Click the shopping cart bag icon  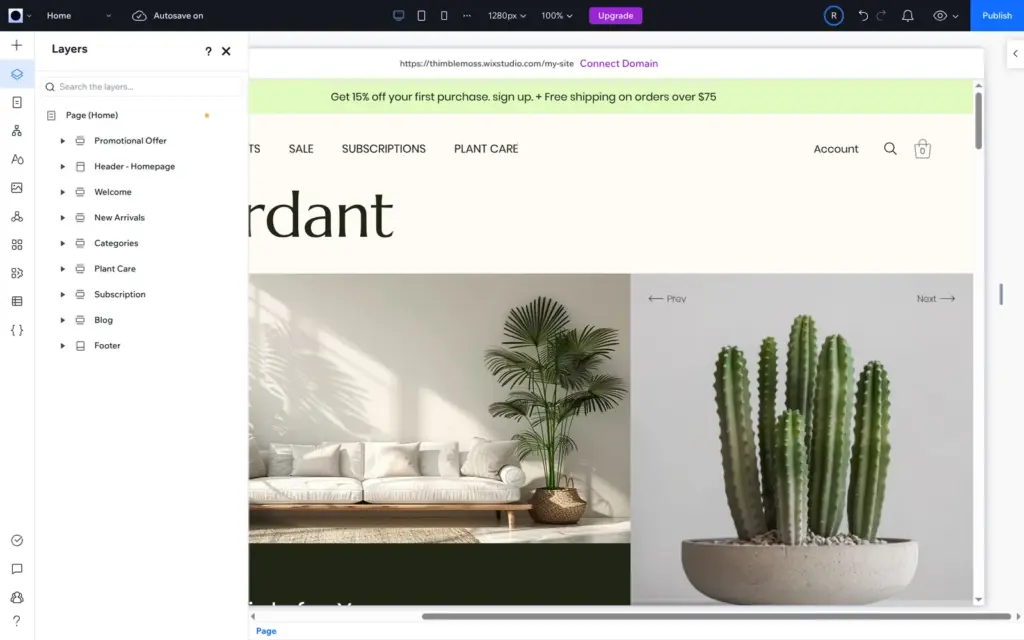pyautogui.click(x=922, y=149)
